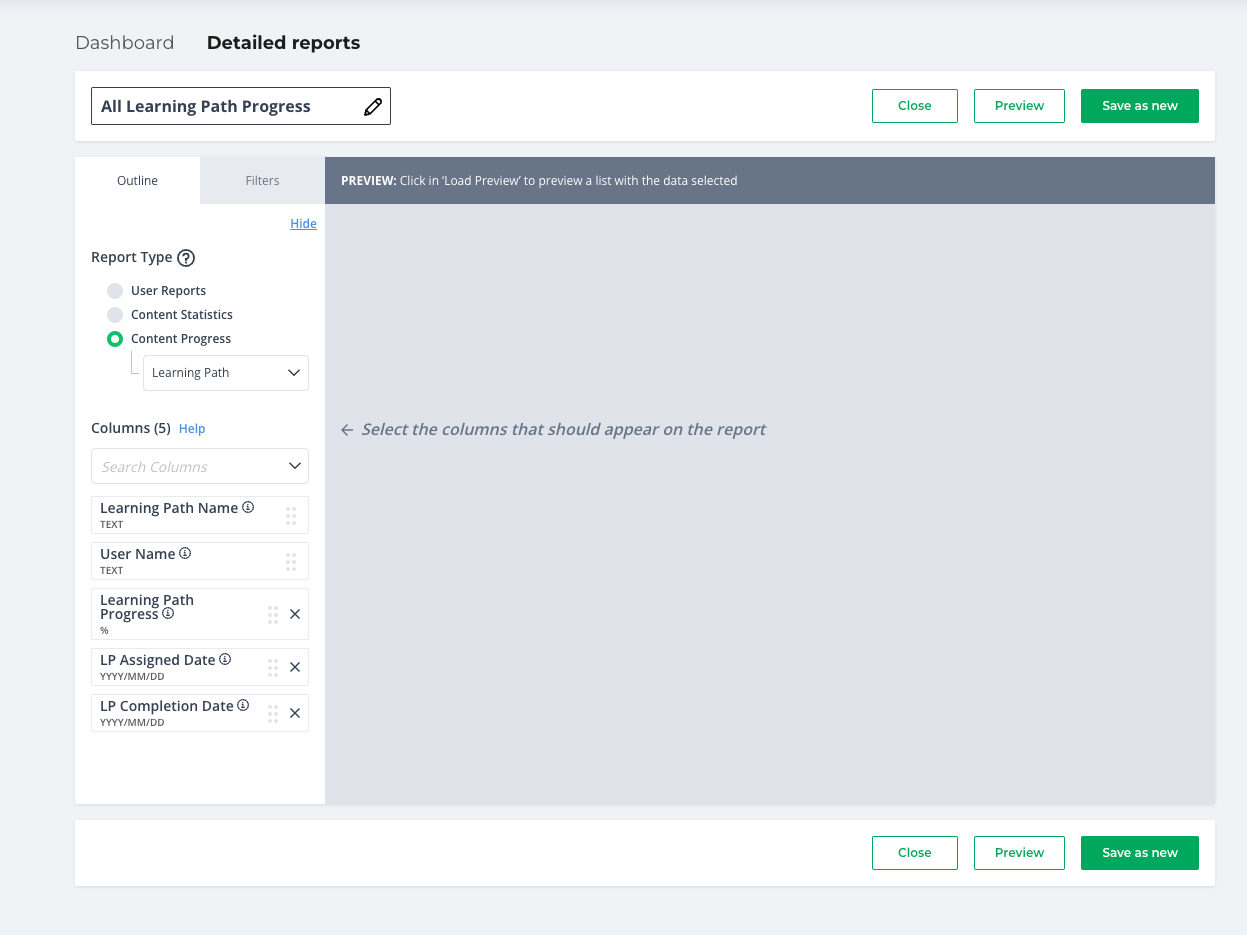The image size is (1247, 935).
Task: Click the bottom Close button
Action: [915, 853]
